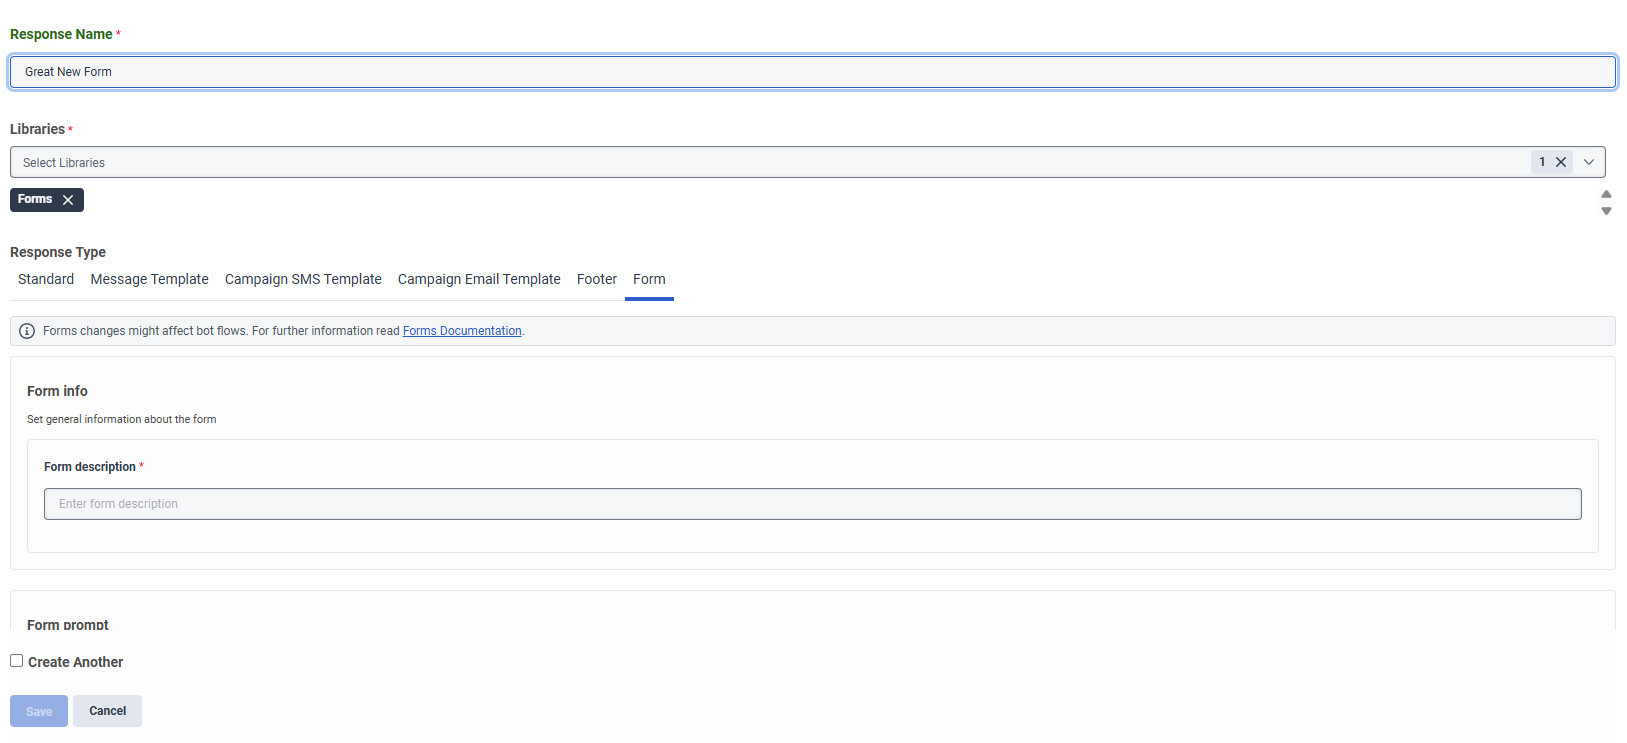Screen dimensions: 1627x743
Task: Switch to the Footer response type
Action: pos(597,279)
